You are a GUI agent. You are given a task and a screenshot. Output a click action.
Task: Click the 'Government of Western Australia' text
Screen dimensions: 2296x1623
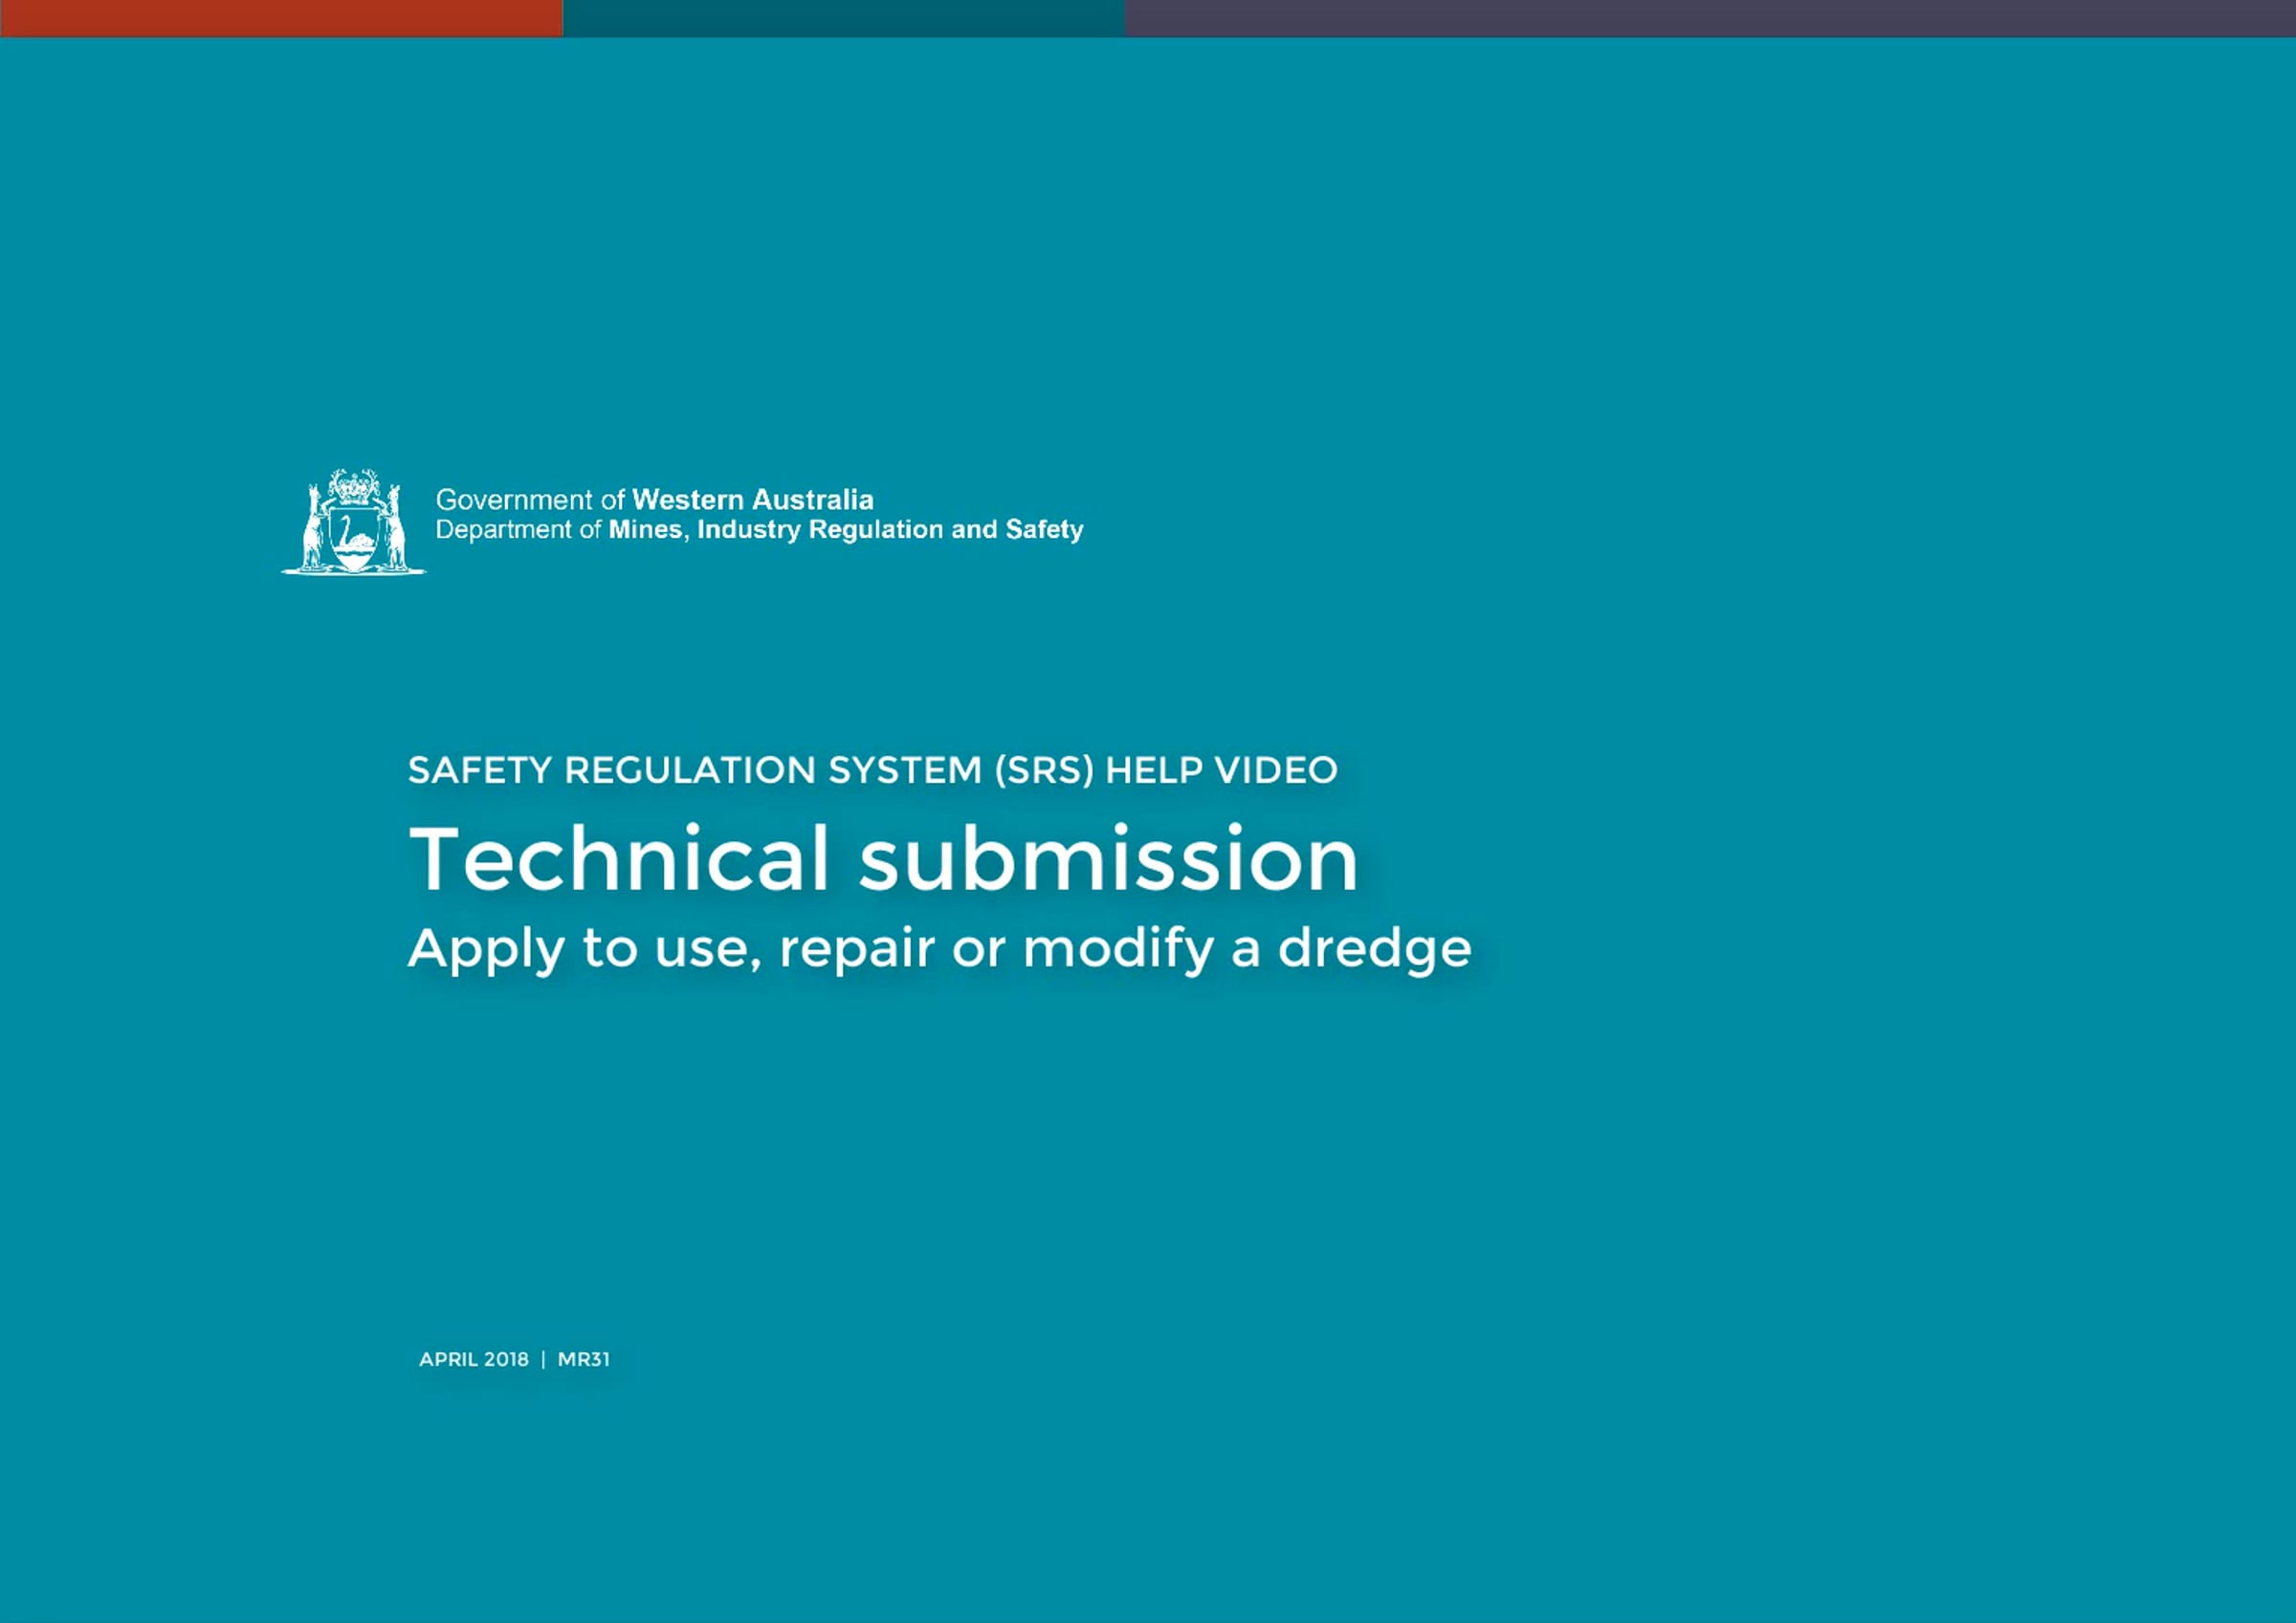click(x=654, y=499)
